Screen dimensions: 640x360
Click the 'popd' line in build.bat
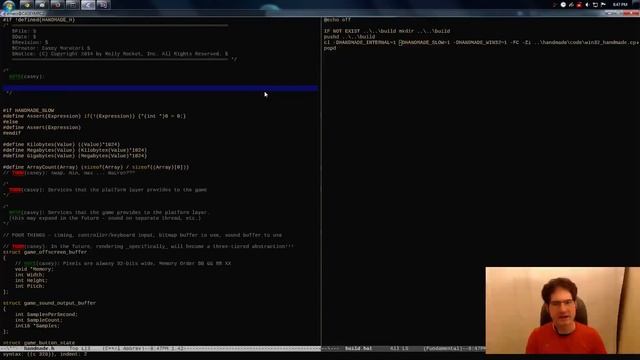(x=330, y=48)
